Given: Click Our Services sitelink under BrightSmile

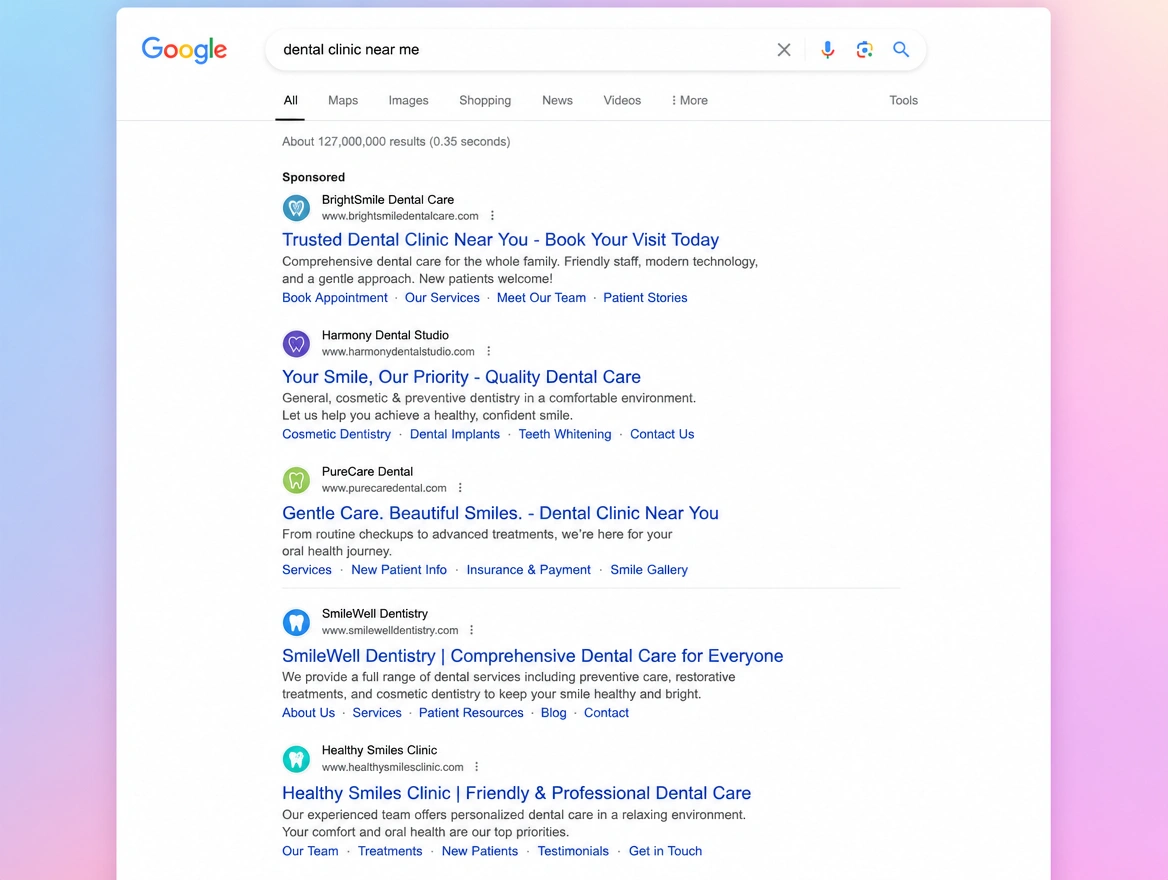Looking at the screenshot, I should 442,298.
